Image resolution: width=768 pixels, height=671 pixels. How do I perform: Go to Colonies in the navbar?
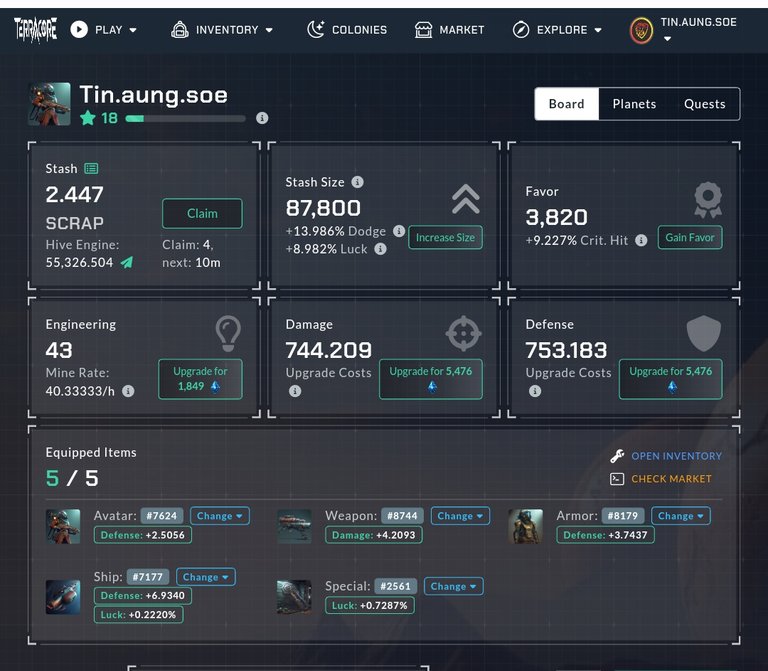click(347, 30)
